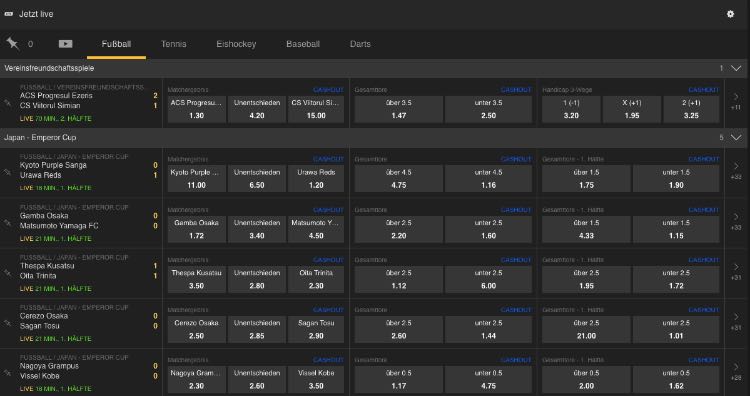Select first-half unter 0.5 at 1.62
The height and width of the screenshot is (396, 750).
point(676,379)
